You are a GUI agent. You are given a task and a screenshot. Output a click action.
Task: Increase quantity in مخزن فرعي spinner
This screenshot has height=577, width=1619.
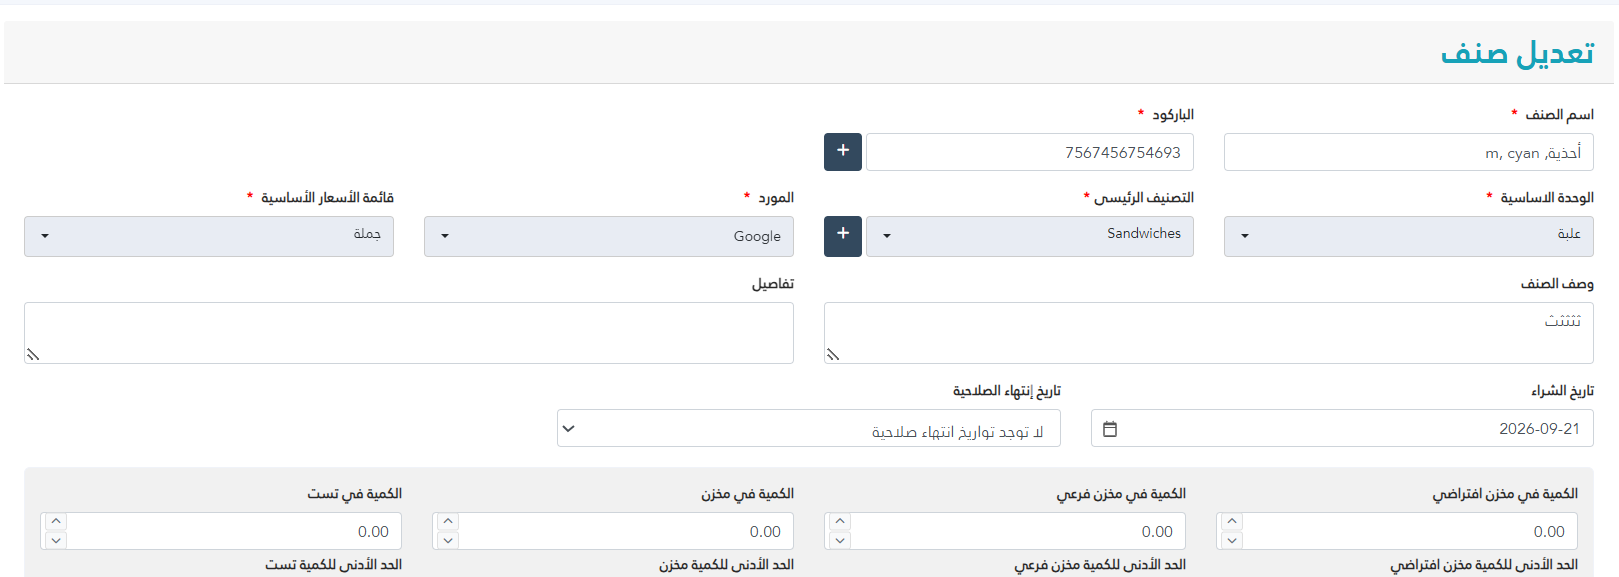840,522
